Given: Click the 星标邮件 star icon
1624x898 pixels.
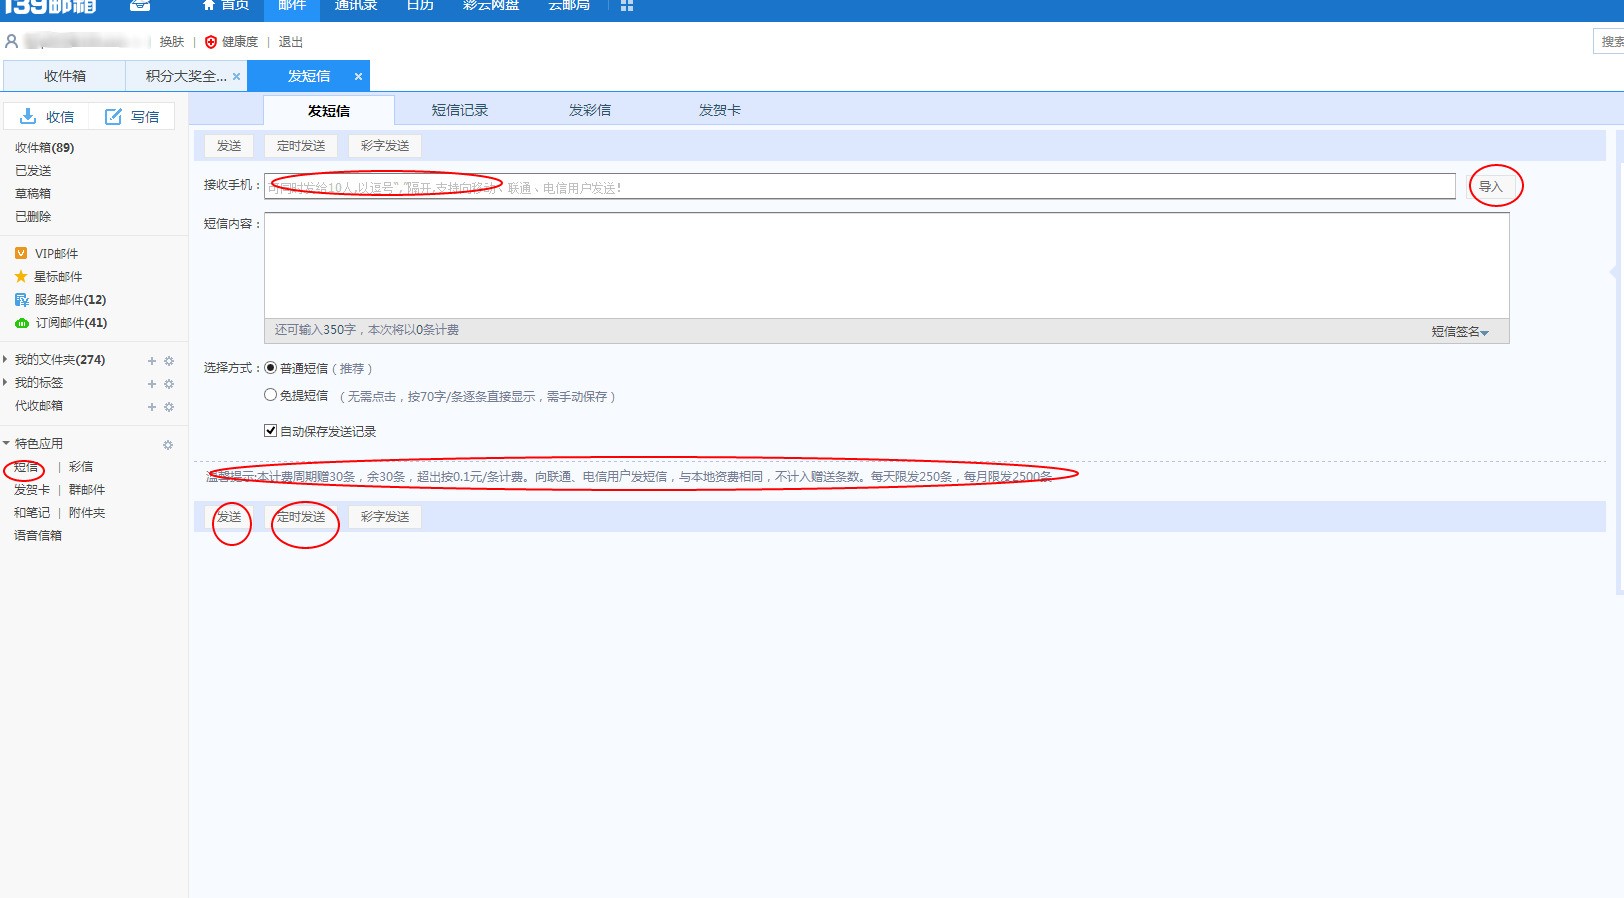Looking at the screenshot, I should click(x=21, y=276).
